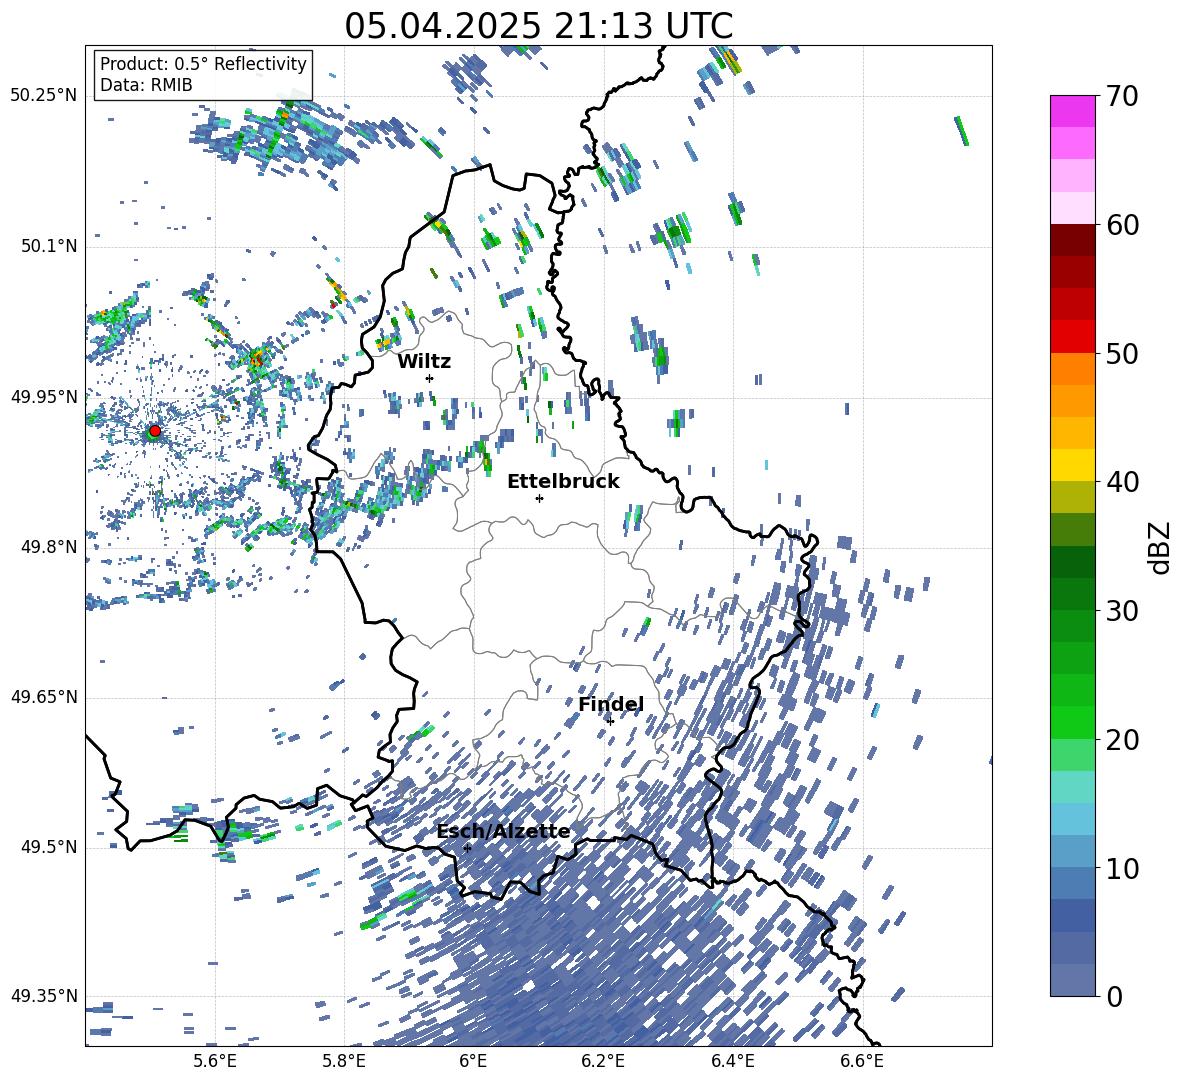The width and height of the screenshot is (1184, 1081).
Task: Click the 49.8°N latitude label
Action: click(x=48, y=547)
